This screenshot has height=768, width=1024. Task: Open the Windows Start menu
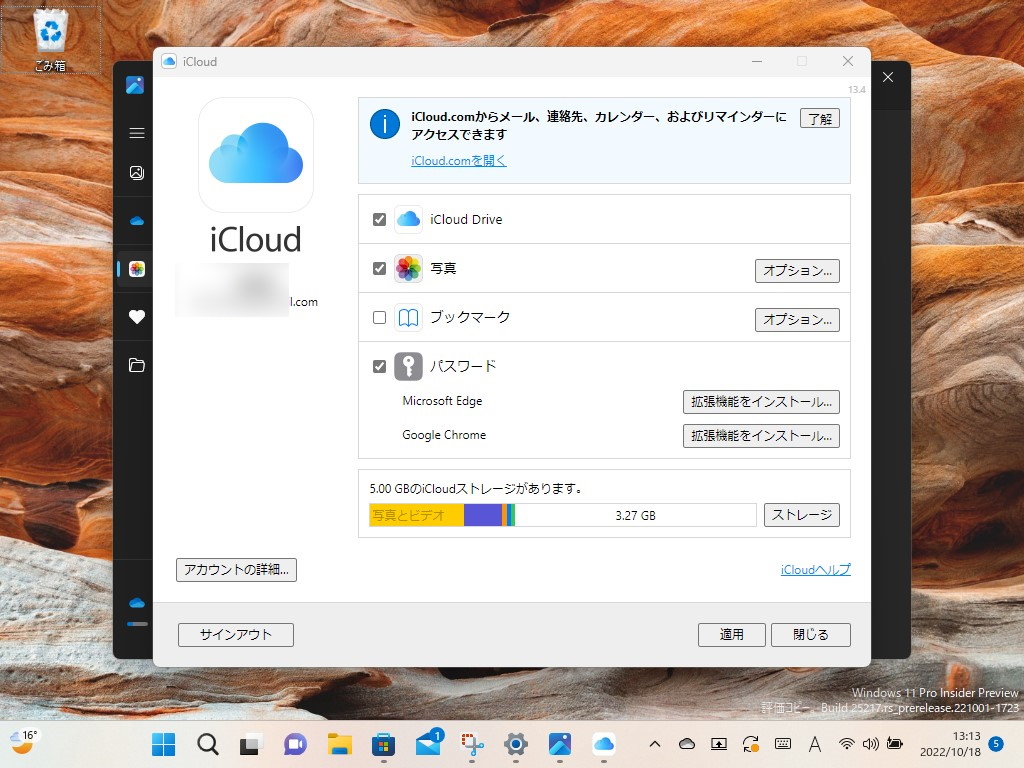(162, 744)
